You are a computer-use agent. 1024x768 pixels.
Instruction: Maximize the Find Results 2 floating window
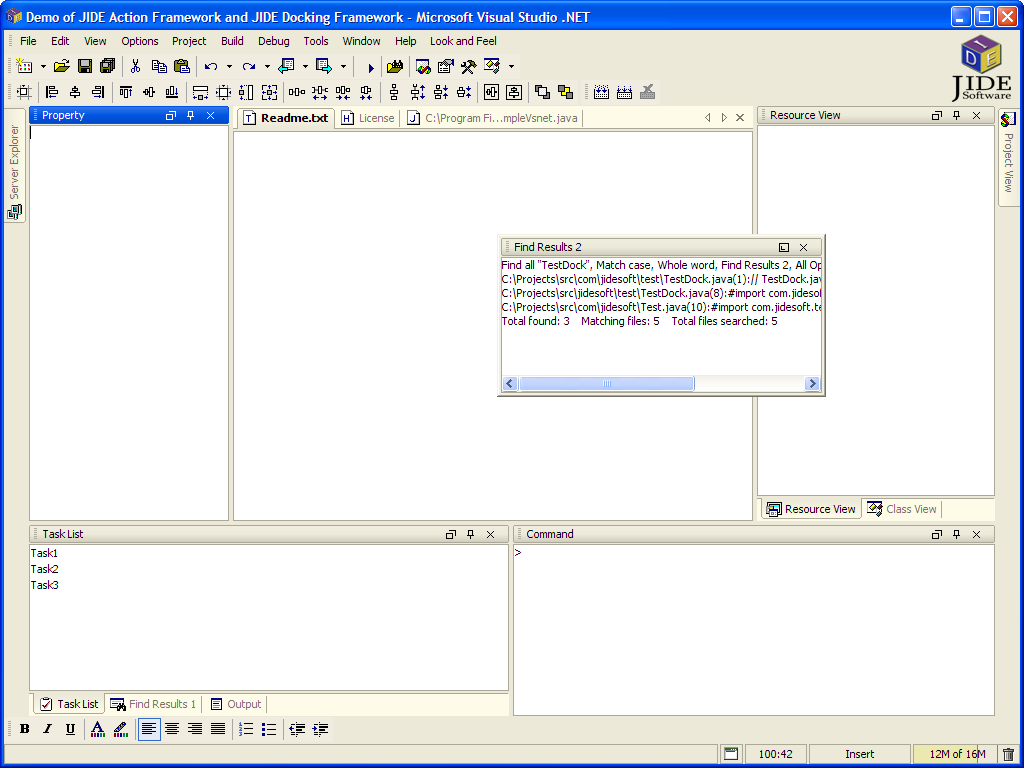[784, 248]
